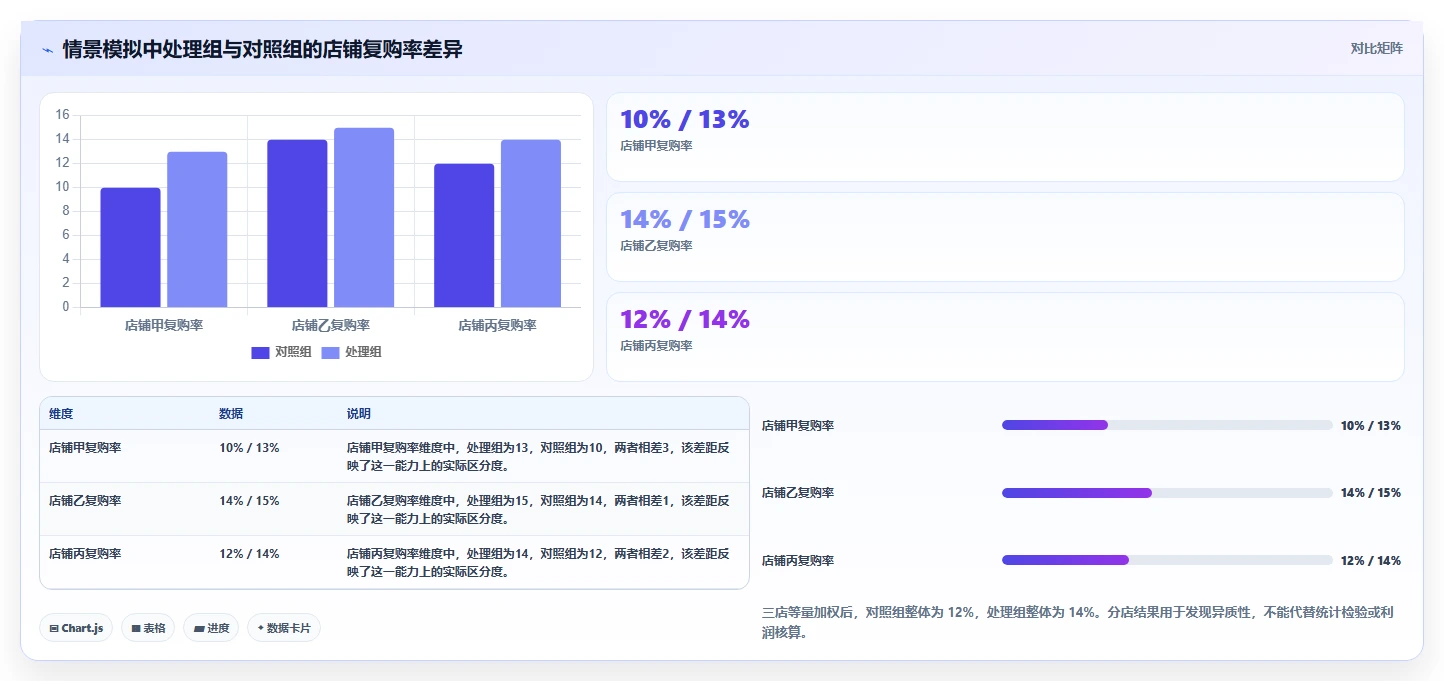Viewport: 1444px width, 681px height.
Task: Select the 进度 chip
Action: click(x=211, y=628)
